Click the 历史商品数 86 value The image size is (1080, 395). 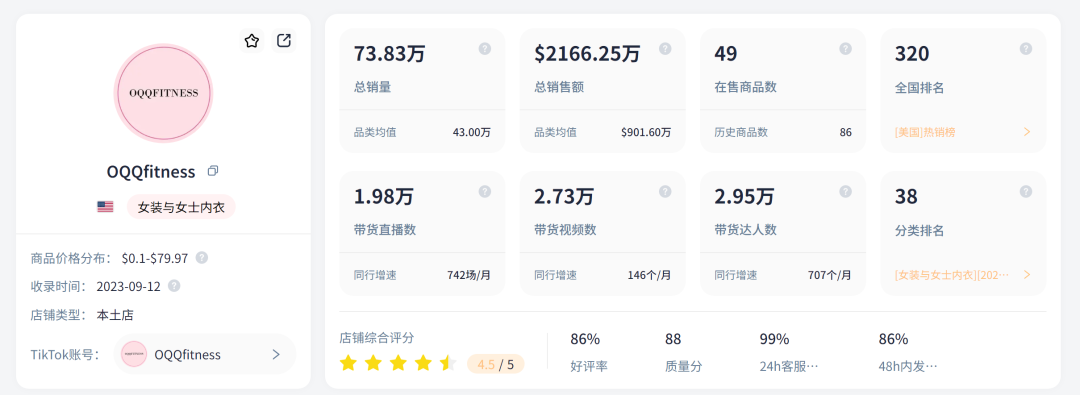[x=846, y=132]
